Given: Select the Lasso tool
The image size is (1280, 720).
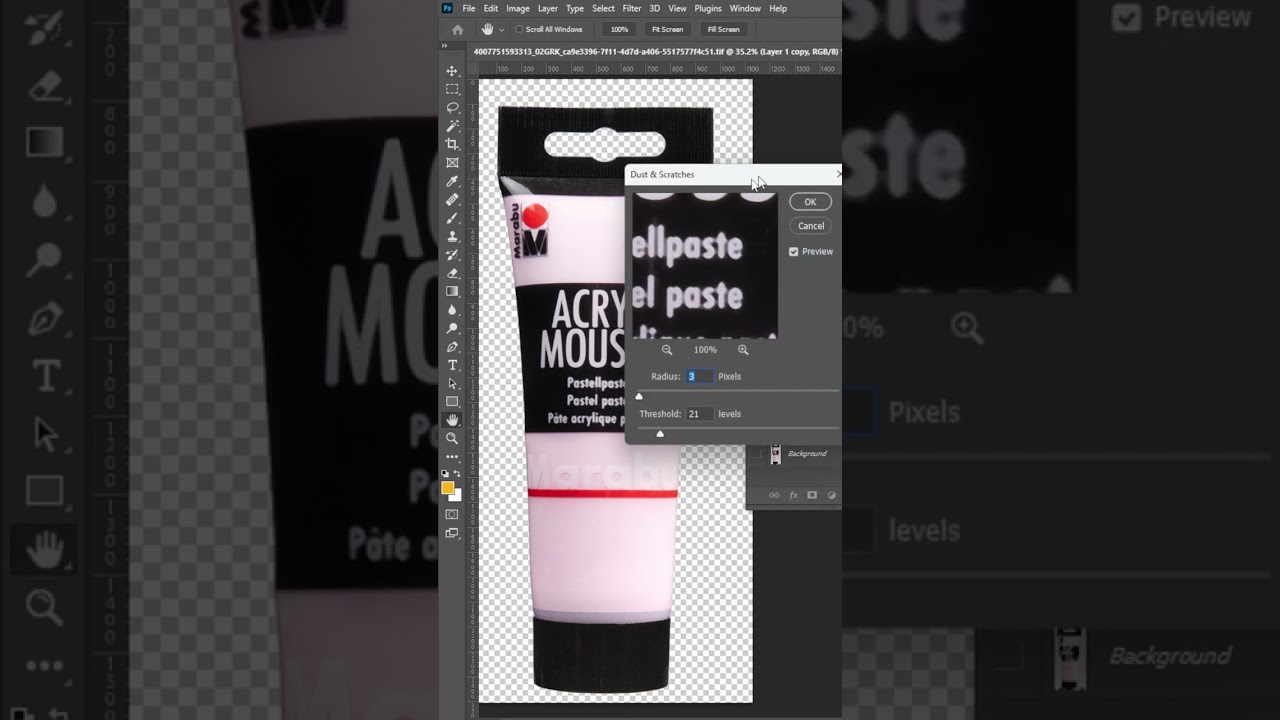Looking at the screenshot, I should coord(452,107).
